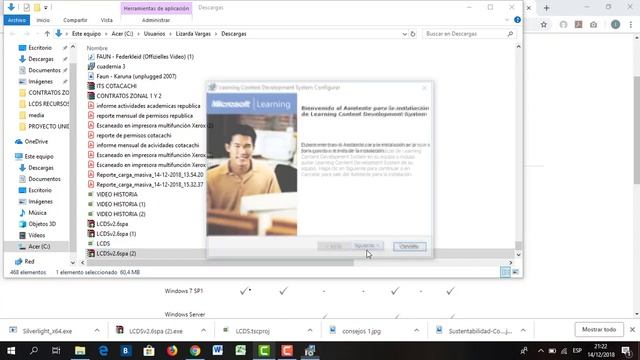Click Siguiente button in the installer wizard
This screenshot has height=360, width=640.
[x=367, y=246]
